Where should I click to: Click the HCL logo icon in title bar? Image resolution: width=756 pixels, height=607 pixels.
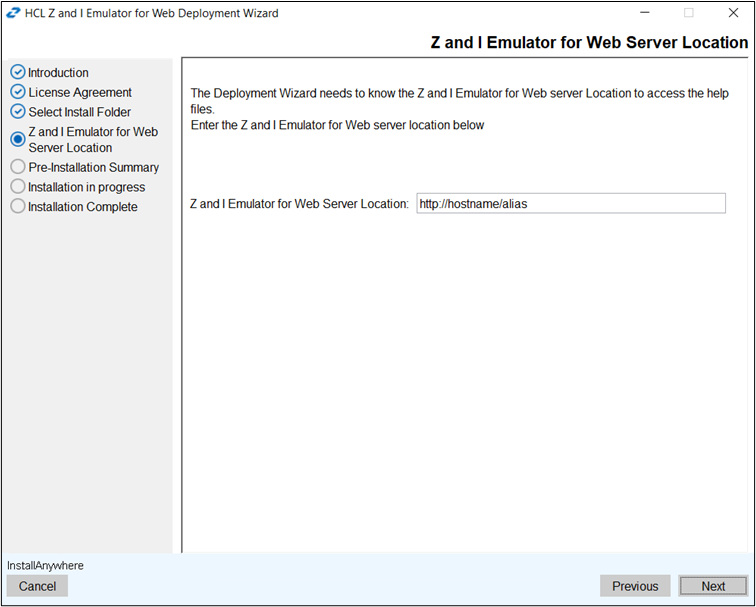(x=13, y=13)
